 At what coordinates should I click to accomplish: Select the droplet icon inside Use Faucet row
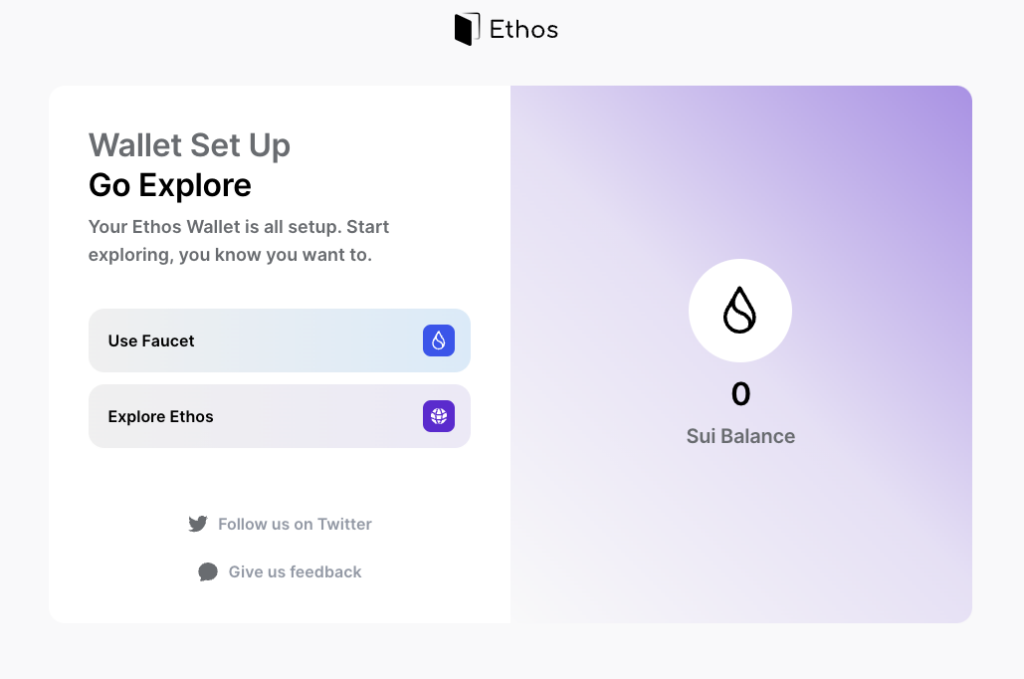point(439,340)
